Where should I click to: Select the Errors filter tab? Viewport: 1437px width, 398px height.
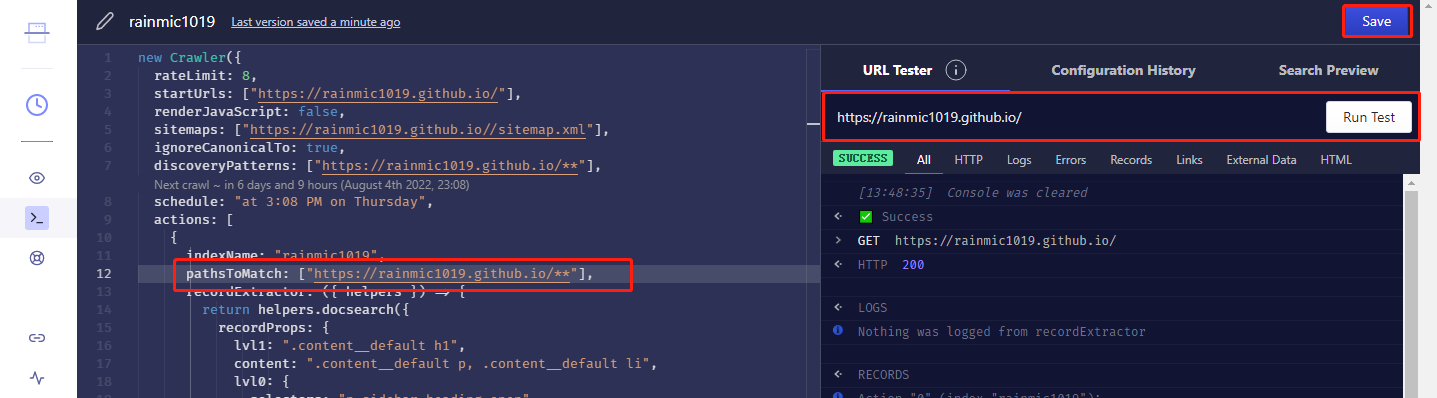(1071, 160)
